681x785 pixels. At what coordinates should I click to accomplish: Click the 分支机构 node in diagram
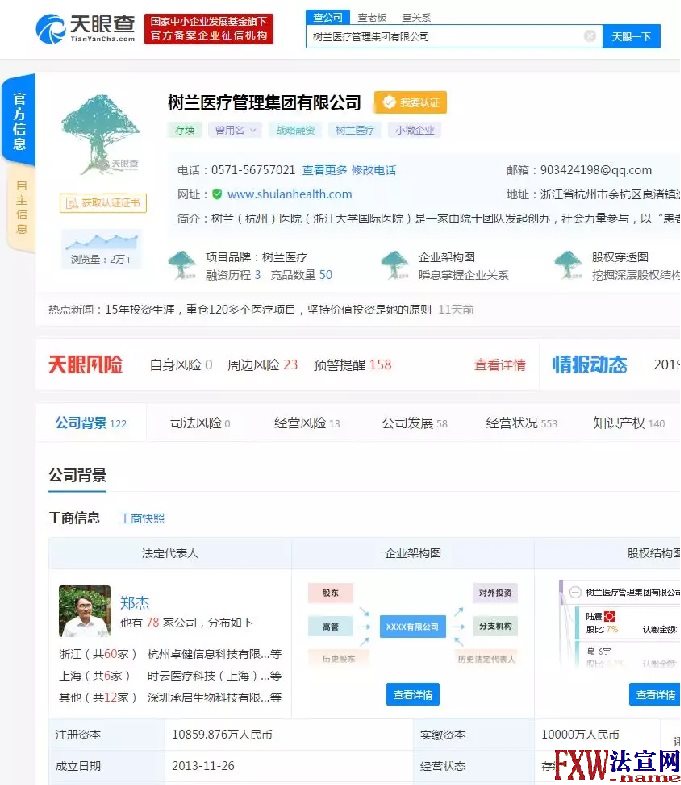[x=495, y=626]
